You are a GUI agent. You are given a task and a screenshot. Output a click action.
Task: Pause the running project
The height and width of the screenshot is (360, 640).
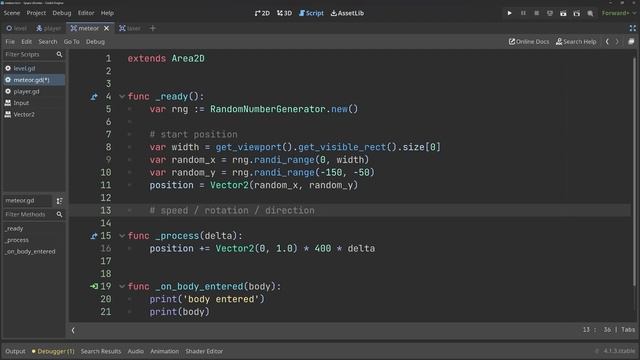(x=523, y=13)
